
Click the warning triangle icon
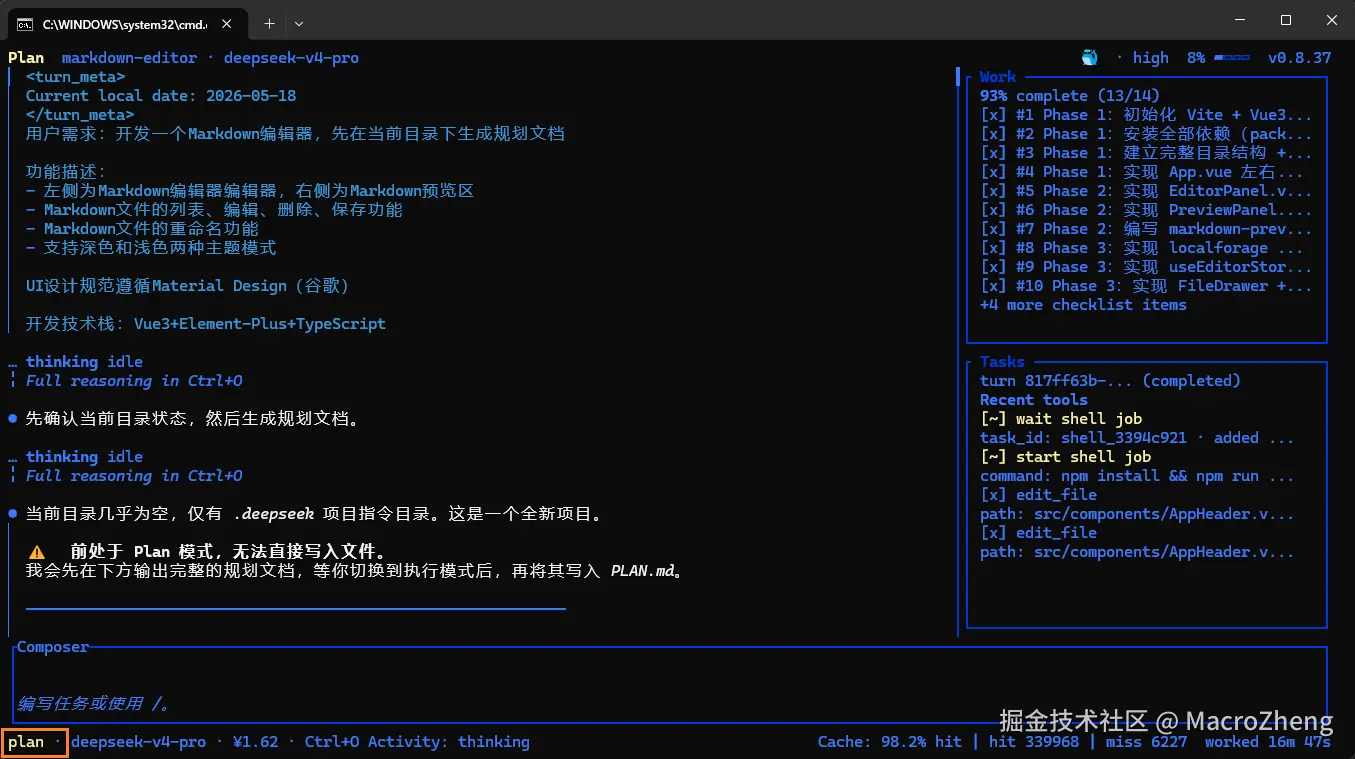(x=37, y=552)
